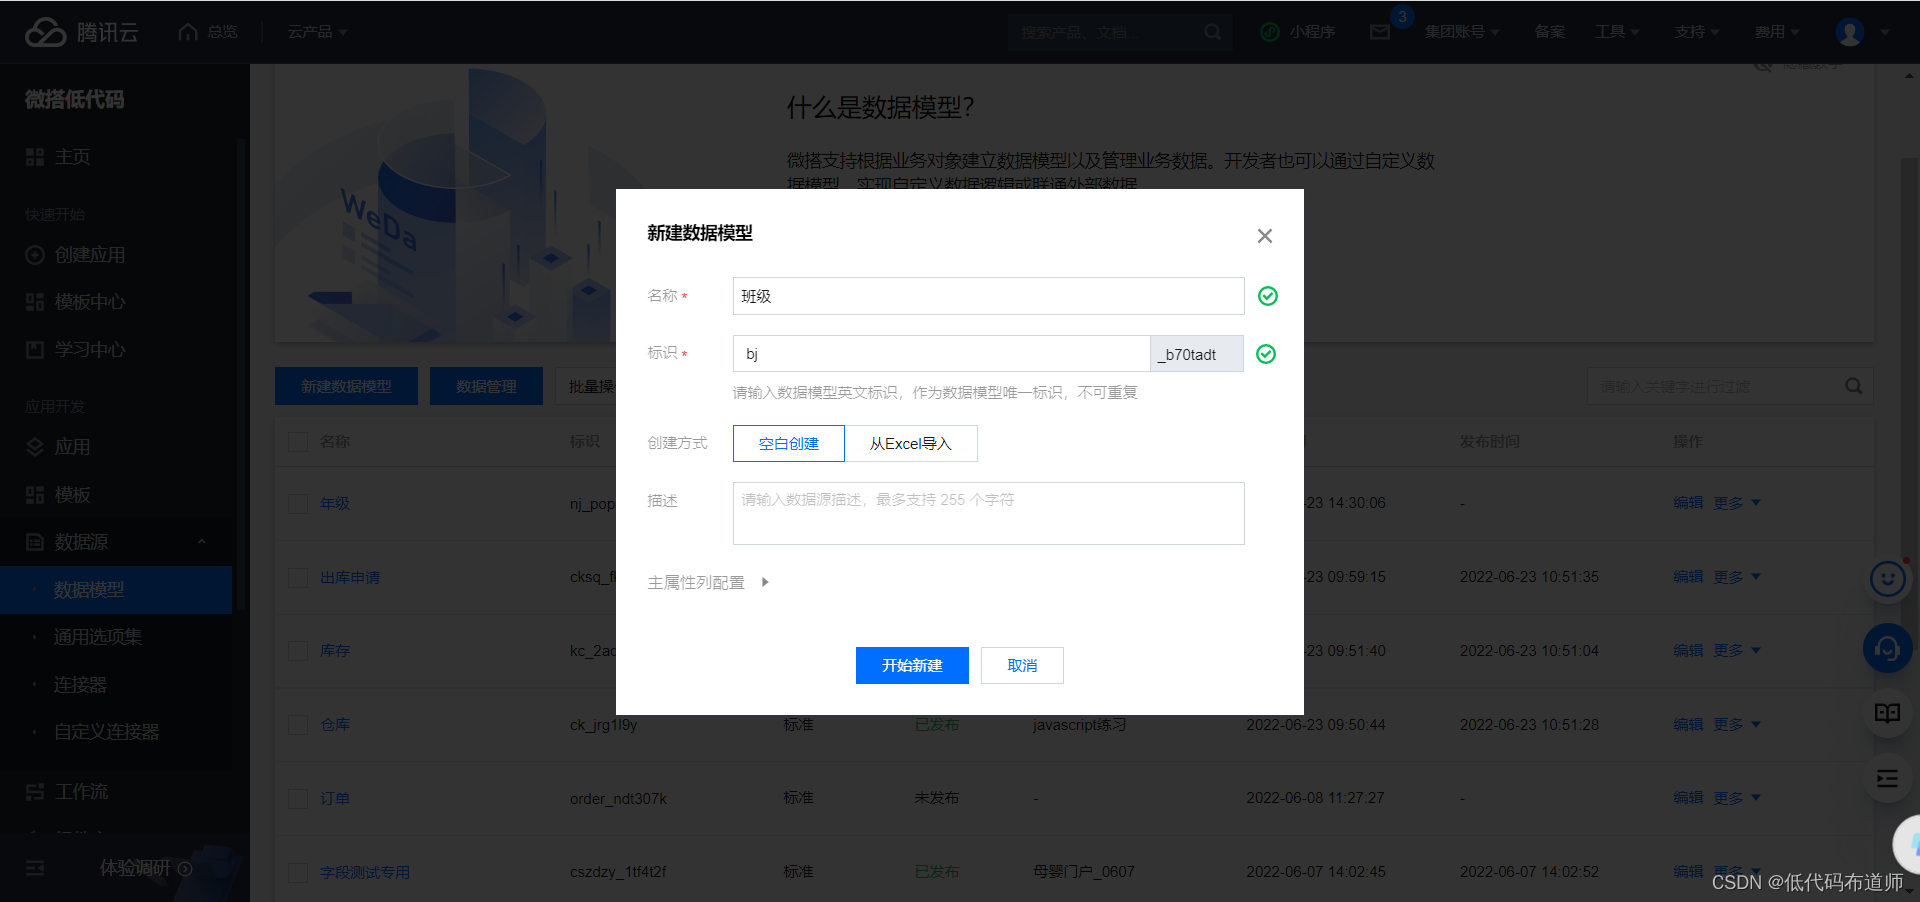Click 编辑 for the 订单 row
The height and width of the screenshot is (902, 1920).
1688,798
